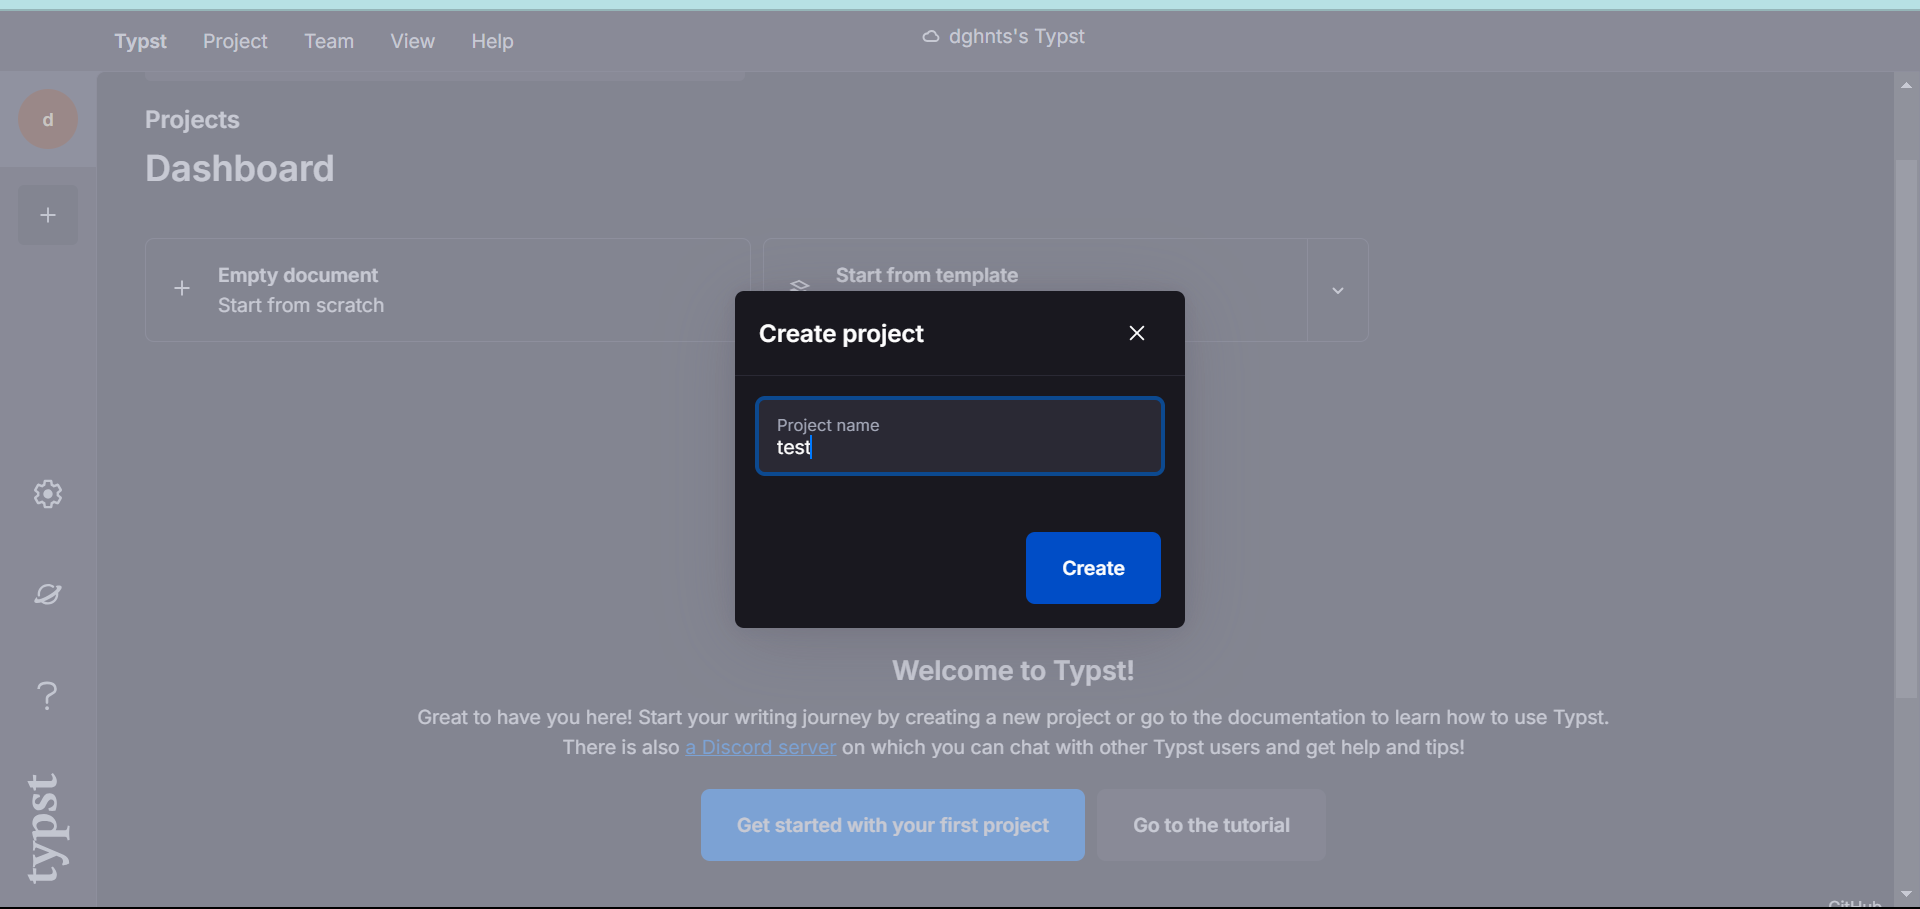Open the View menu
Image resolution: width=1920 pixels, height=909 pixels.
(412, 41)
